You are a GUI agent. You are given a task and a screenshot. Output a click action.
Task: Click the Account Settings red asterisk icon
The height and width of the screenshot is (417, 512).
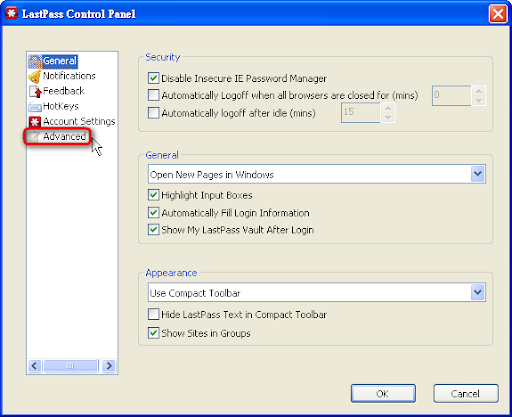[35, 122]
